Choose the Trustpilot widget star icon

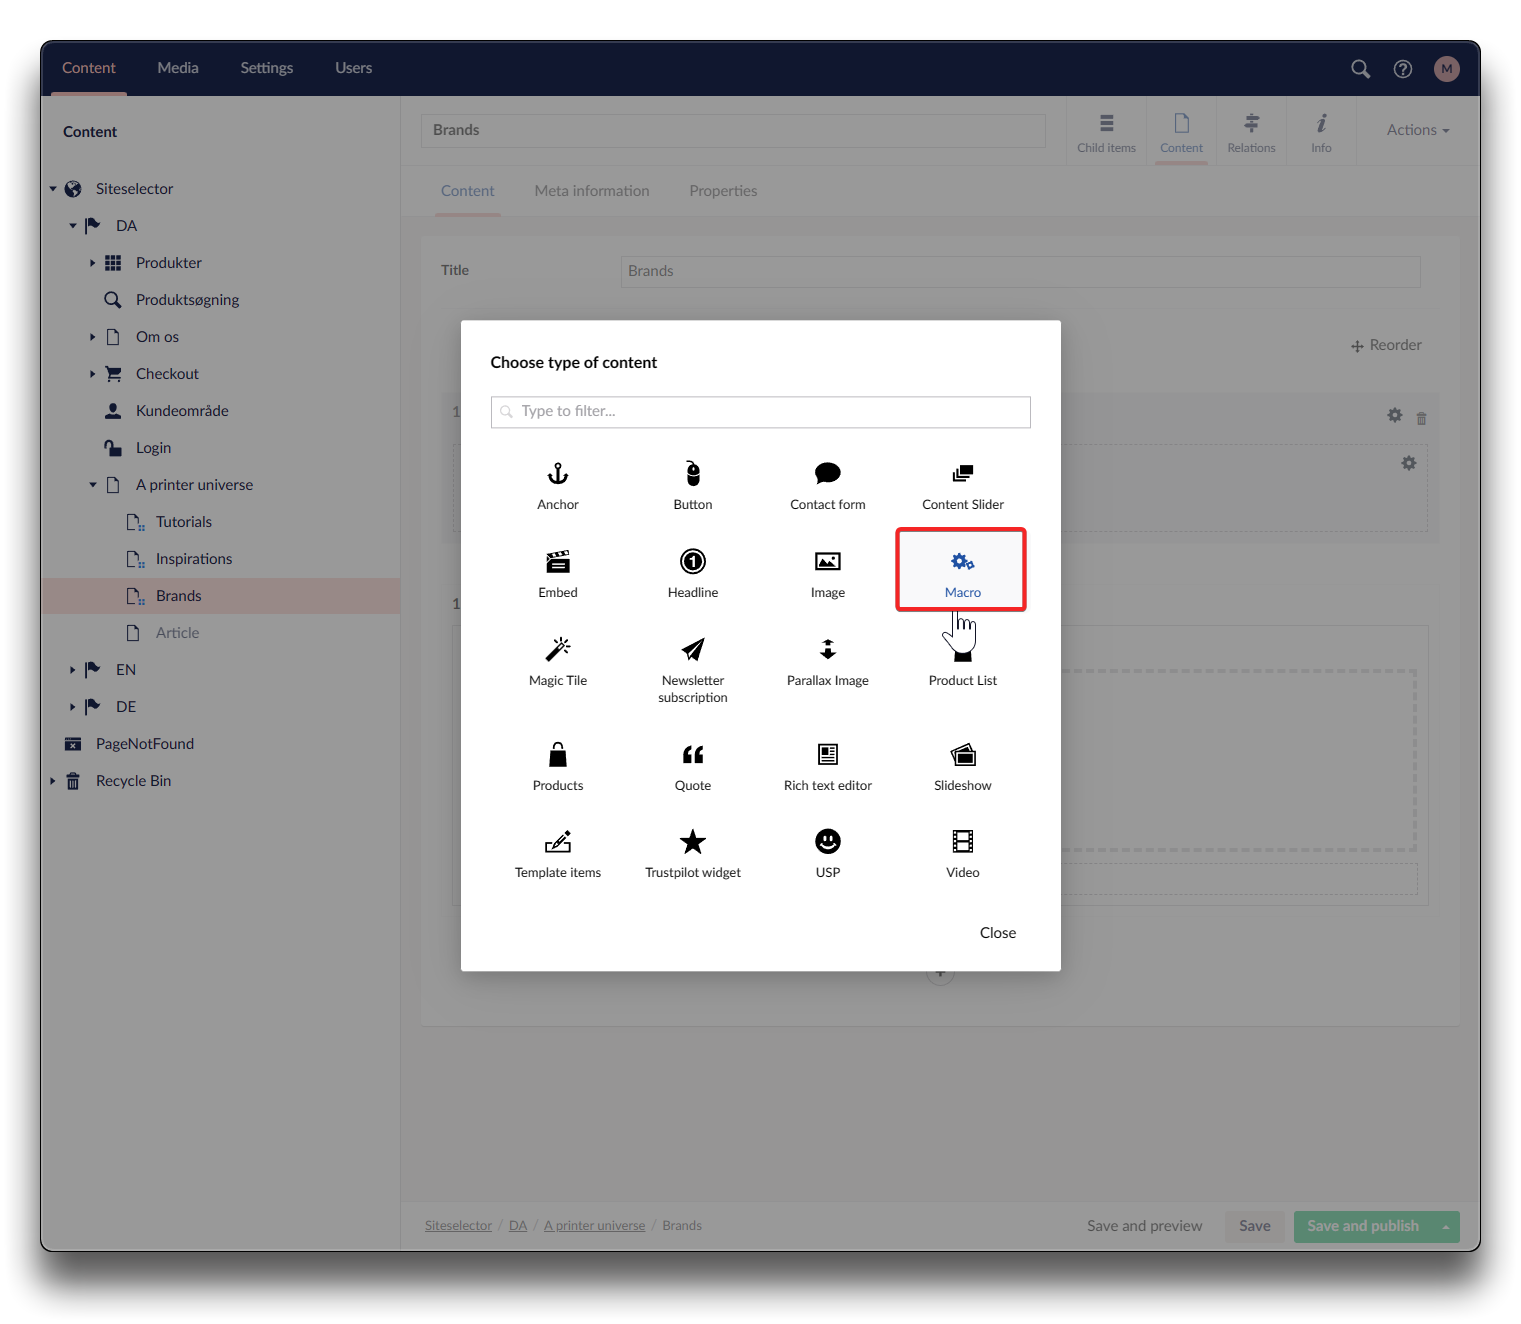point(692,842)
